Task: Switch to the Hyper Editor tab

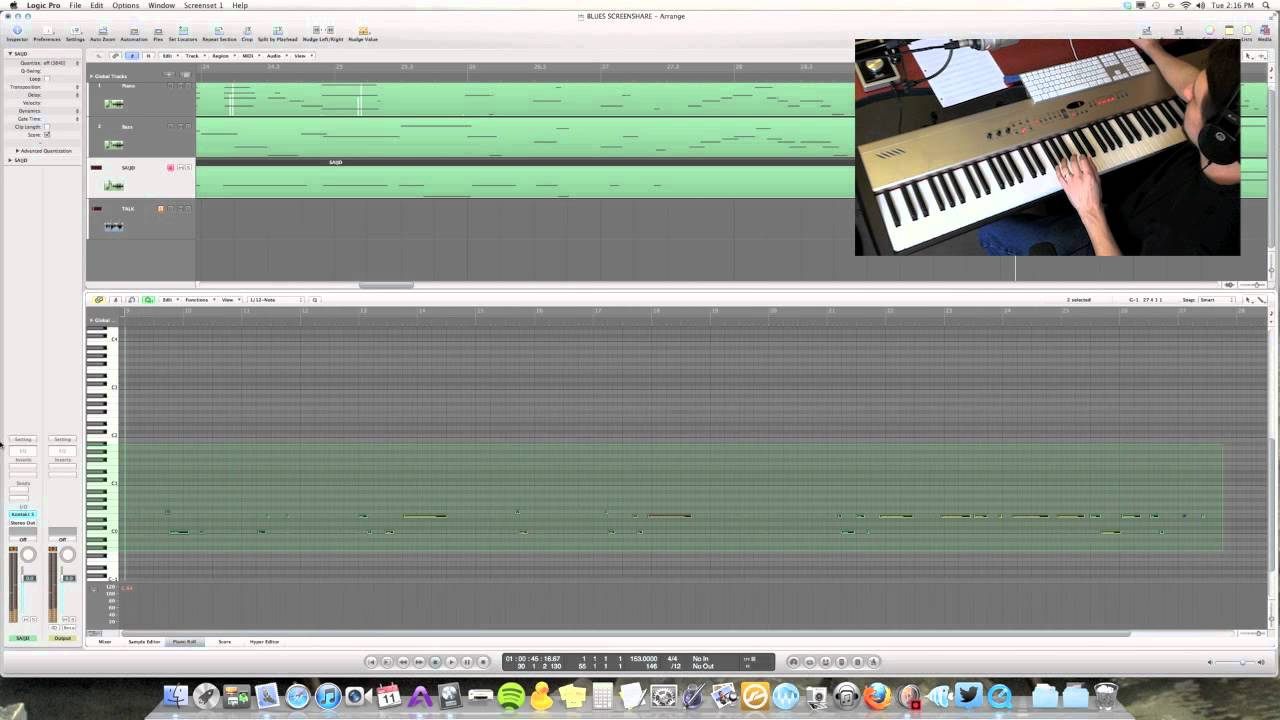Action: 264,642
